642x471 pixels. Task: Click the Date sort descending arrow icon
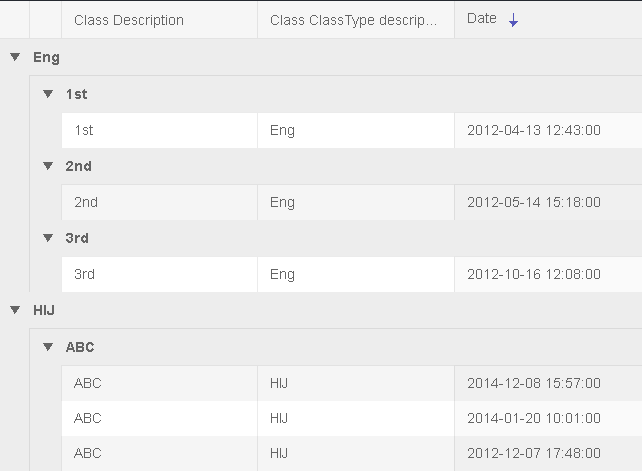pos(513,20)
